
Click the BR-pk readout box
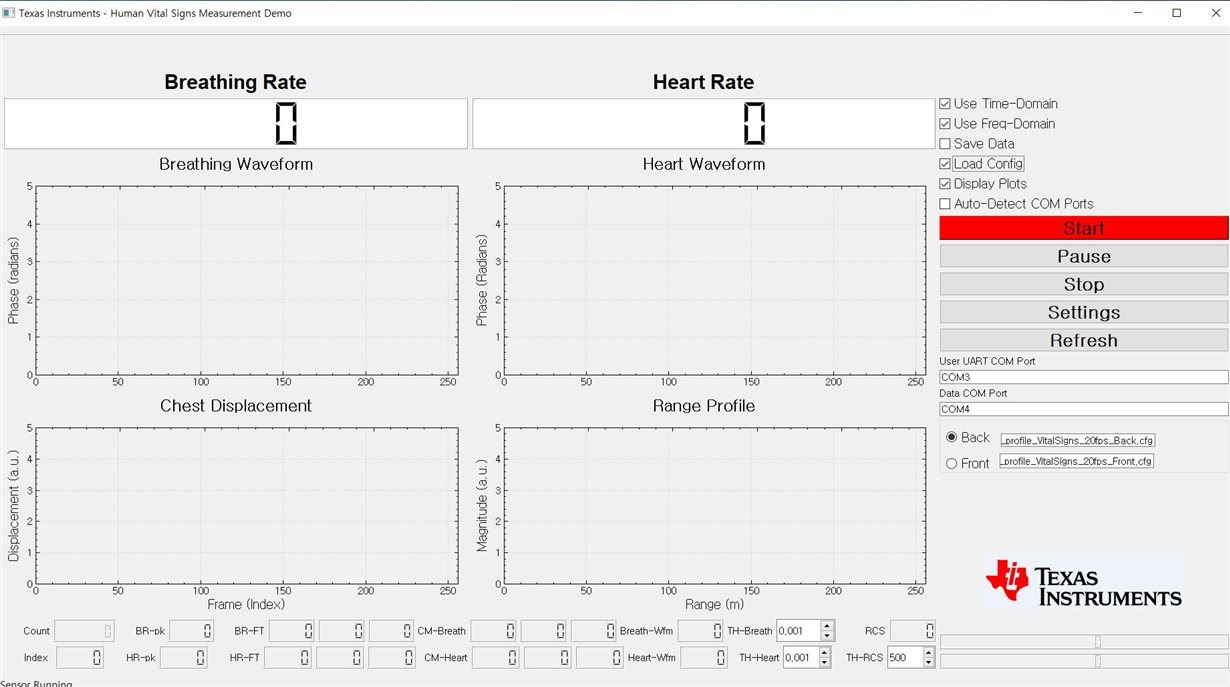point(191,631)
